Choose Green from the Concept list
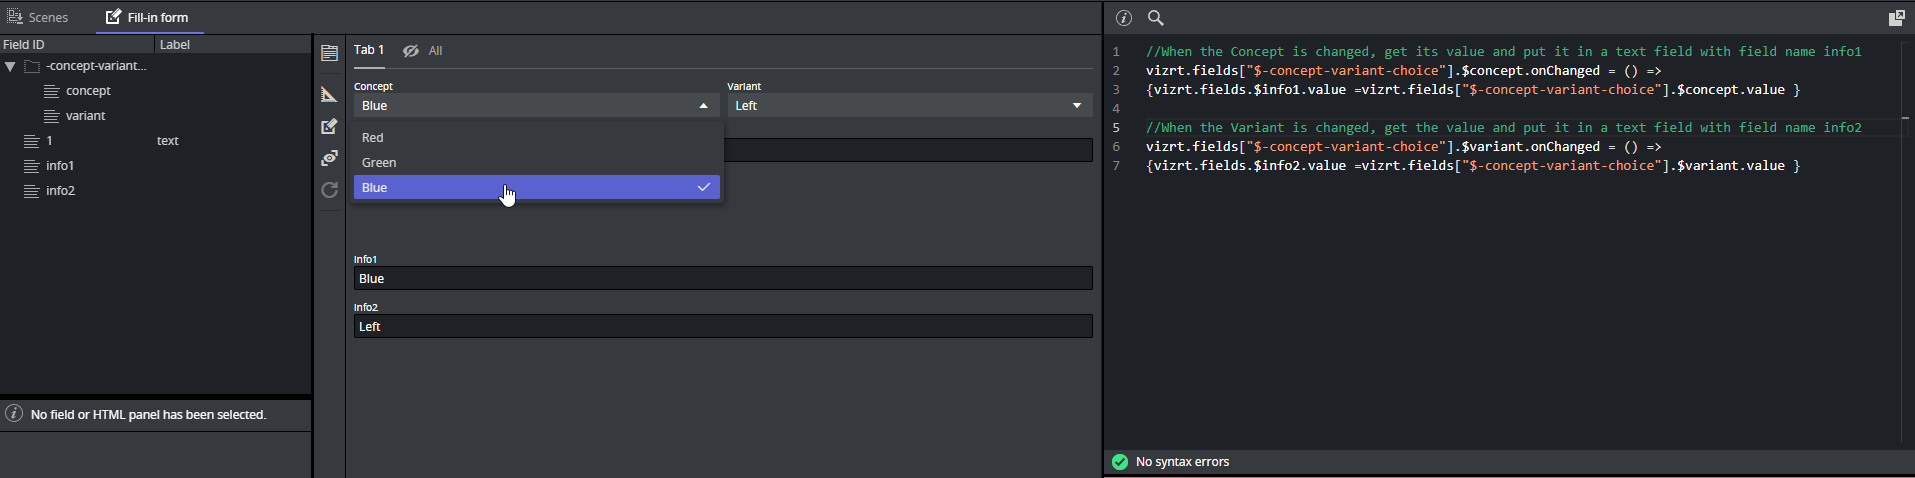This screenshot has height=478, width=1915. pyautogui.click(x=379, y=163)
